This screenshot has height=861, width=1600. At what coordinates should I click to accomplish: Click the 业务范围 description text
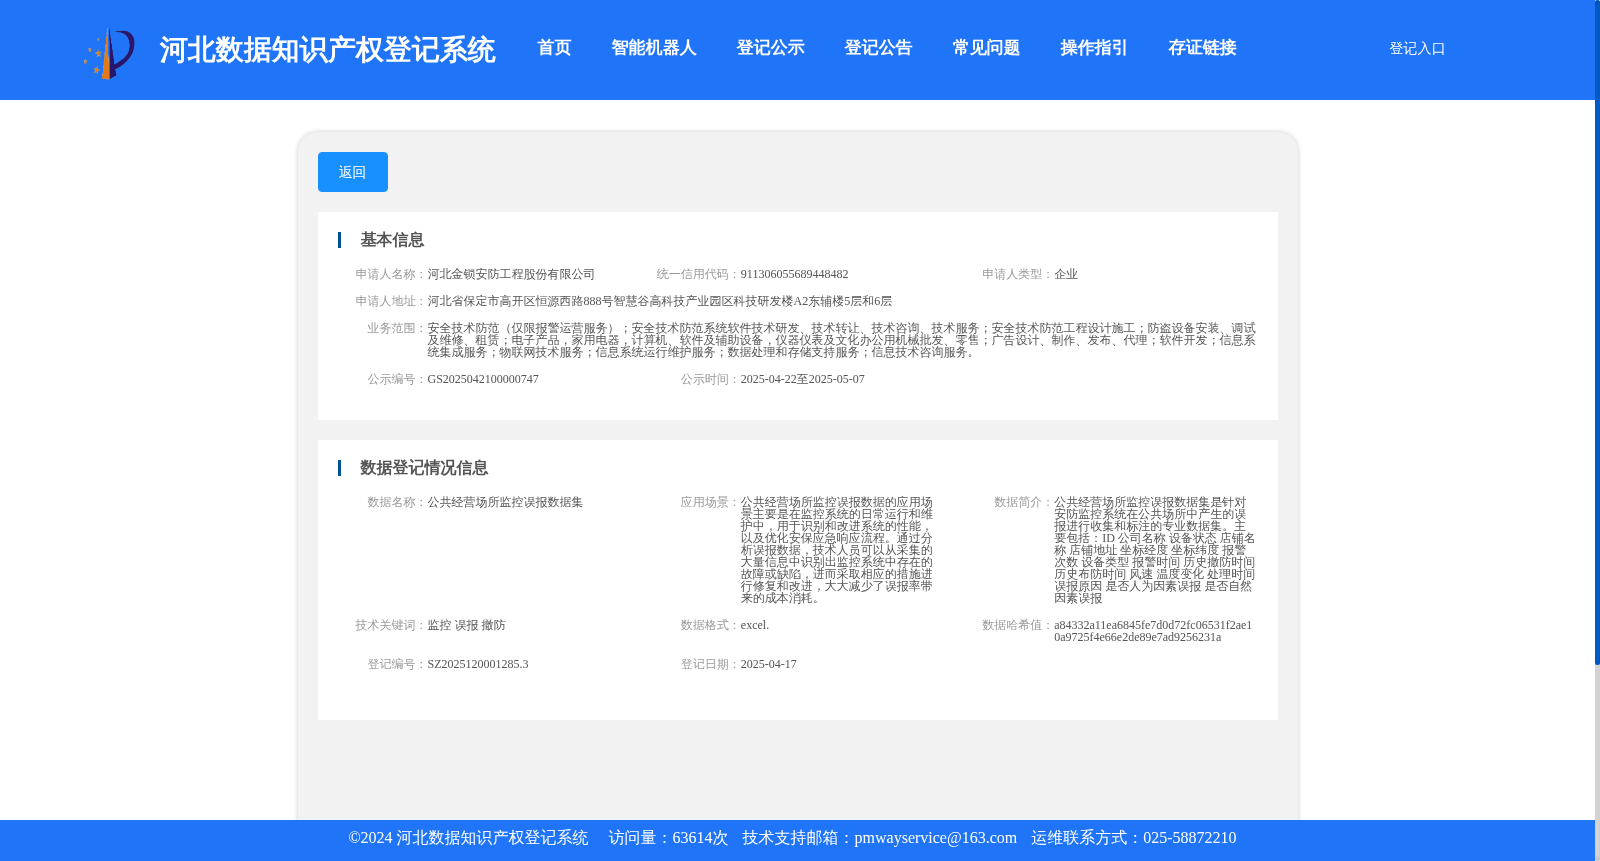click(841, 340)
